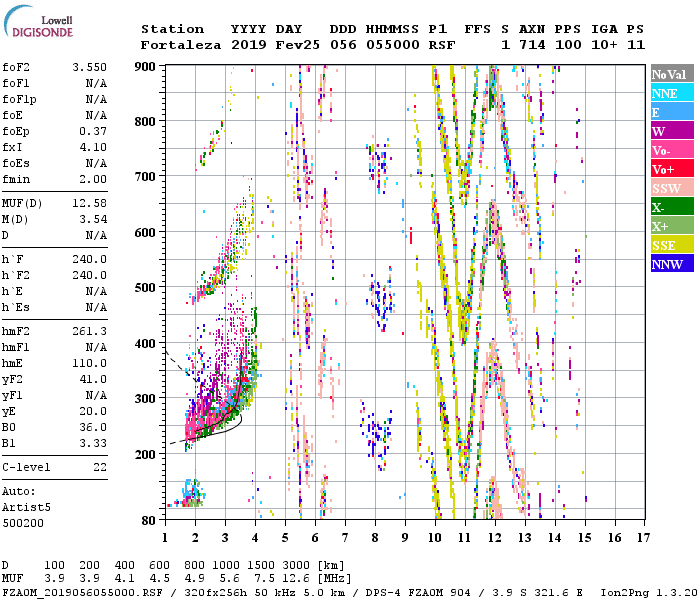Select the SSW legend swatch
The height and width of the screenshot is (600, 700).
(x=672, y=188)
